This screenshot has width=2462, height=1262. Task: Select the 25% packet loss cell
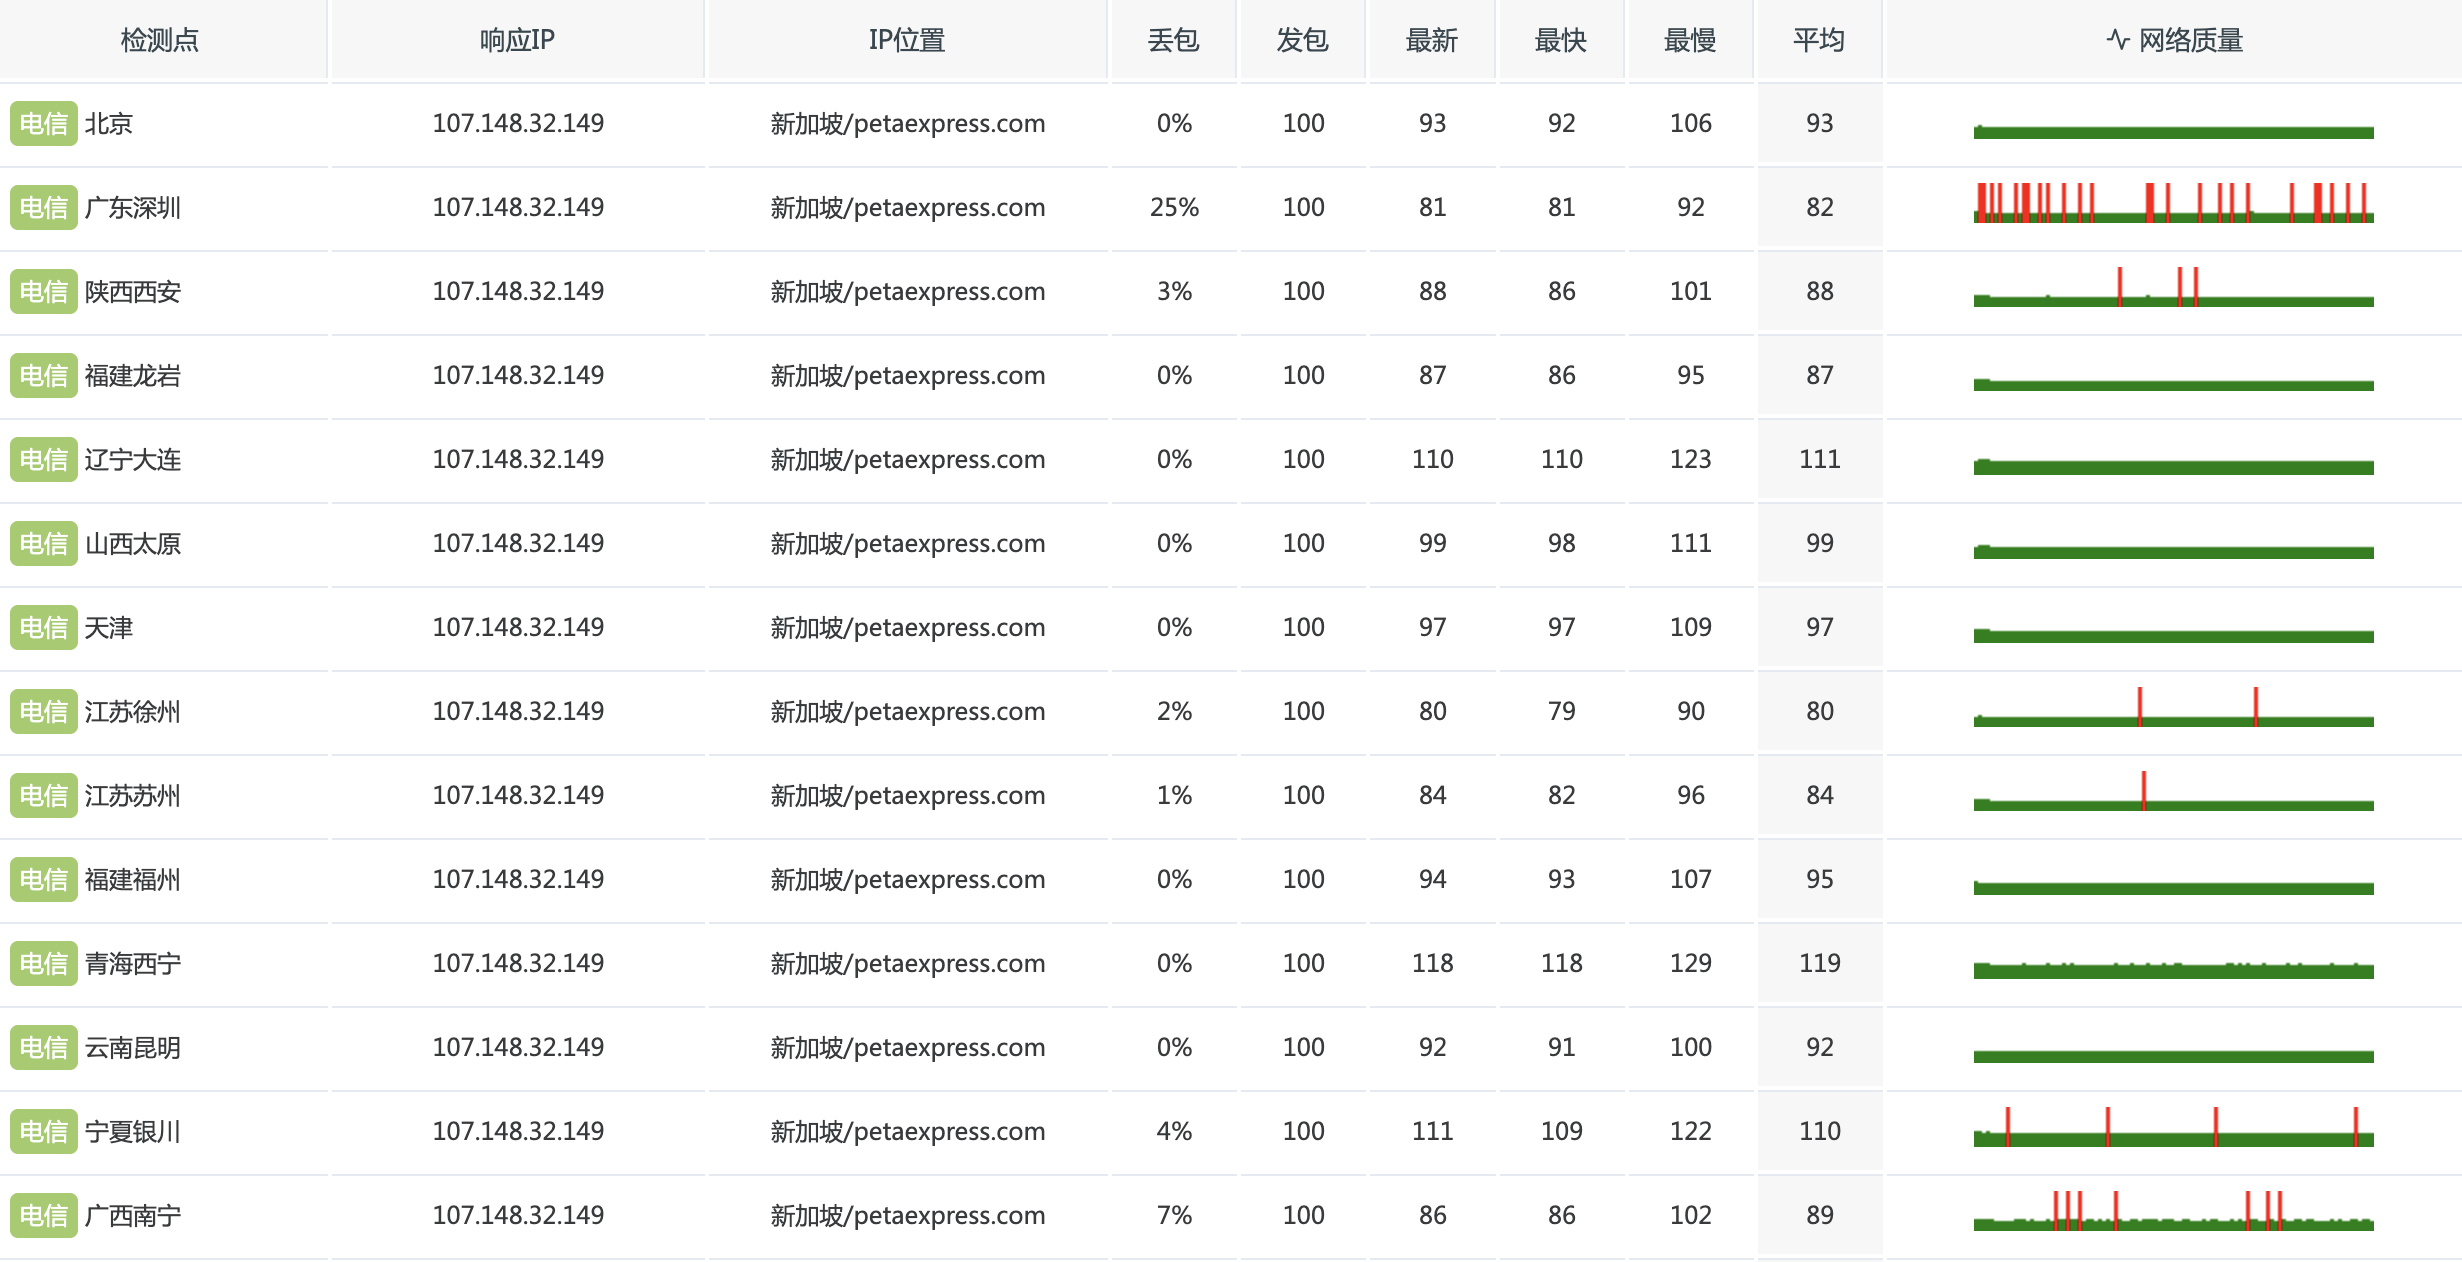coord(1174,207)
